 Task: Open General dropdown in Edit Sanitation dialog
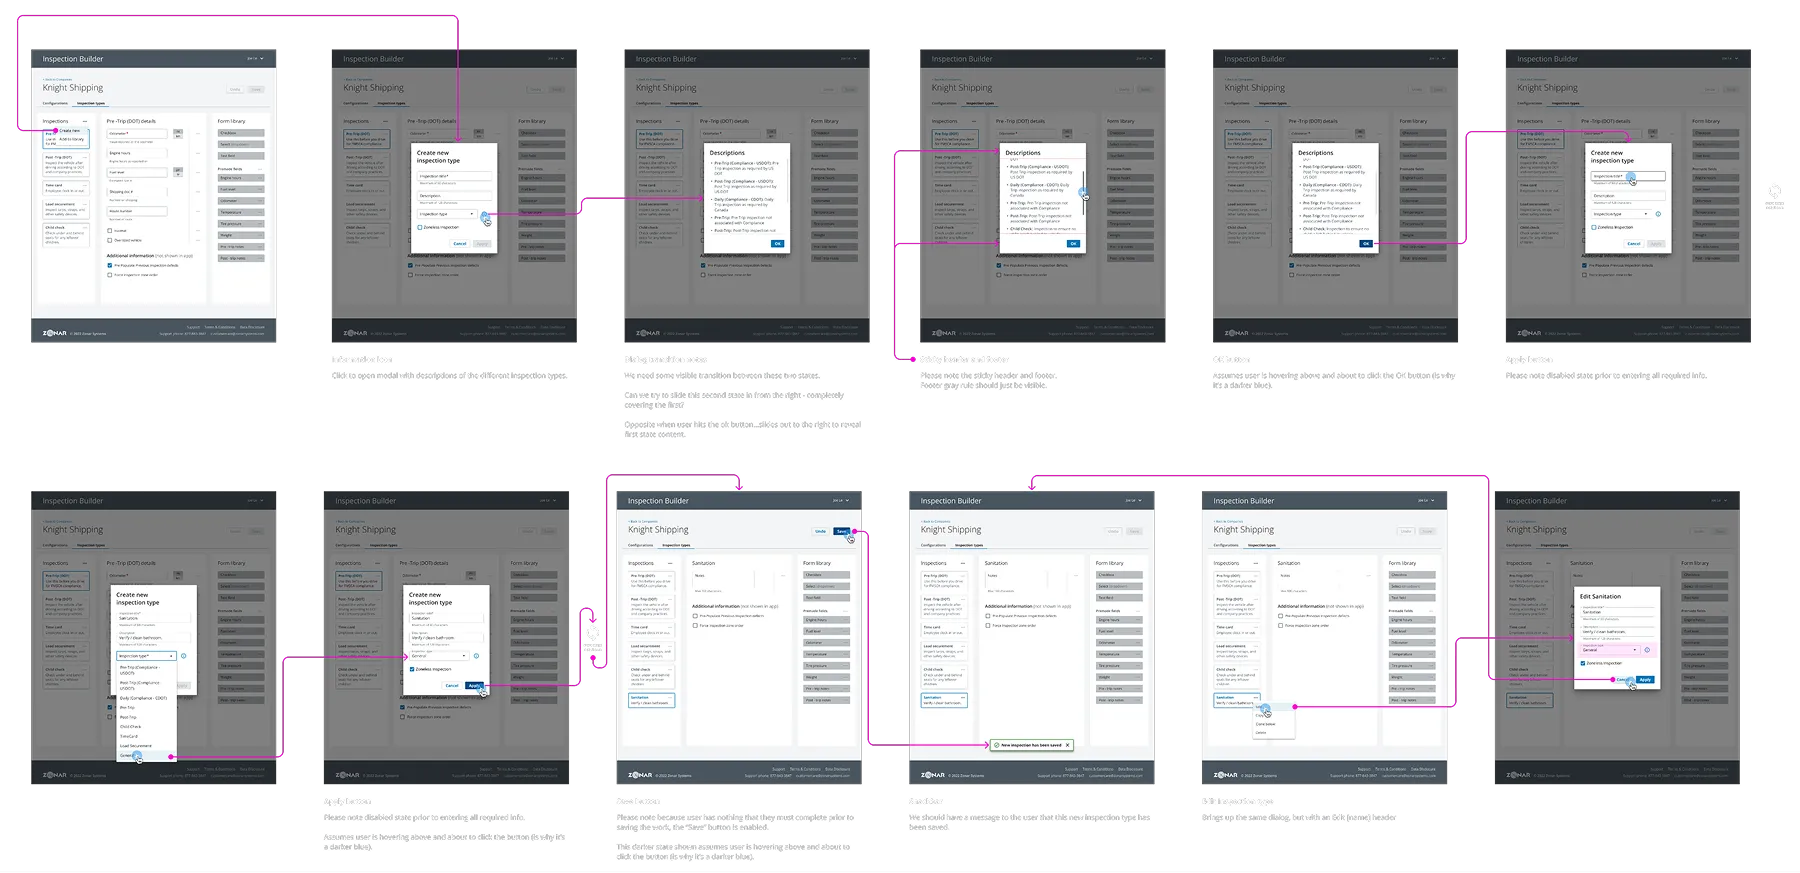(x=1610, y=650)
